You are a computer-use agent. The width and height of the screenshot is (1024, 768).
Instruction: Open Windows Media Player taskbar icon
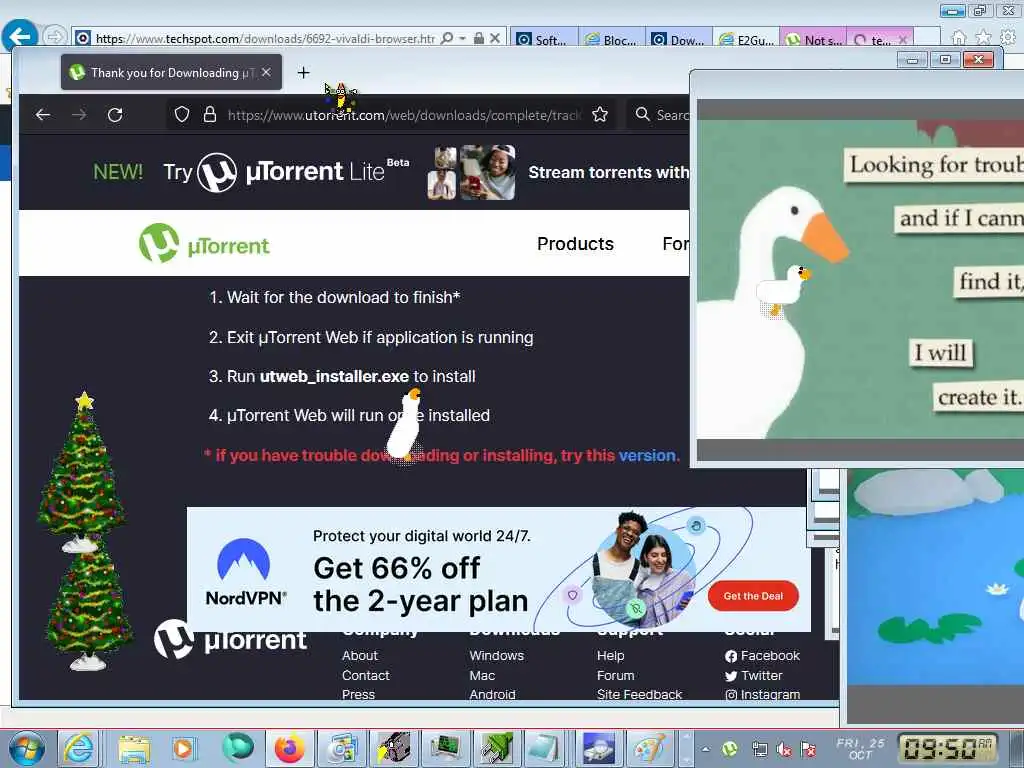point(184,748)
